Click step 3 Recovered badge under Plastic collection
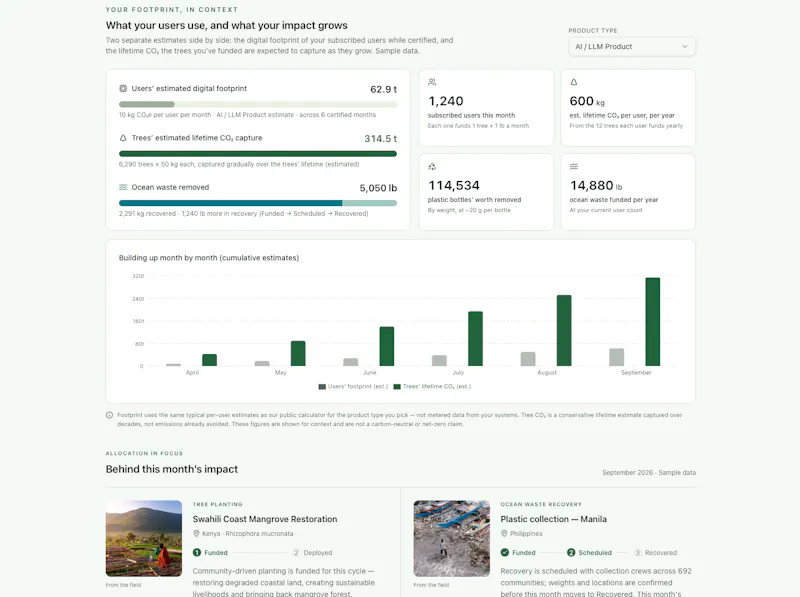The width and height of the screenshot is (800, 597). [x=637, y=553]
